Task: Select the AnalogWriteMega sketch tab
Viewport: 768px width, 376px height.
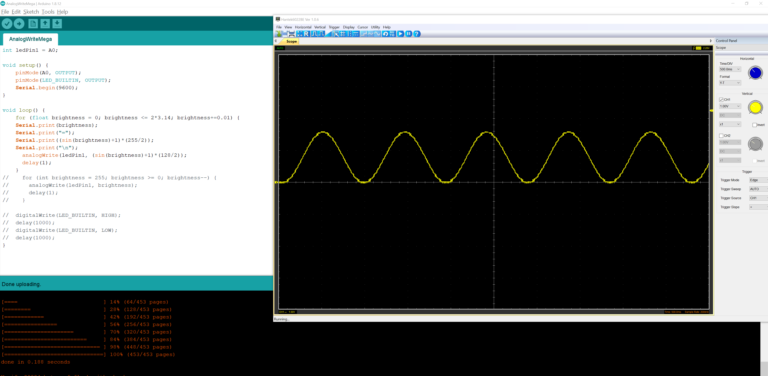Action: click(x=30, y=39)
